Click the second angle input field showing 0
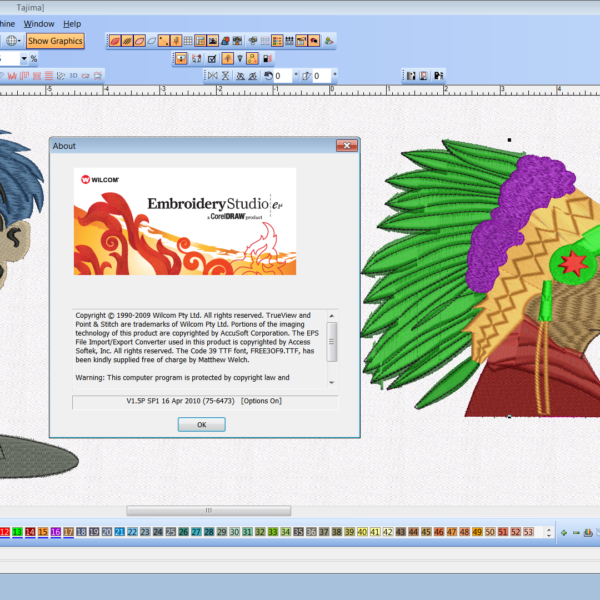The height and width of the screenshot is (600, 600). (x=319, y=76)
